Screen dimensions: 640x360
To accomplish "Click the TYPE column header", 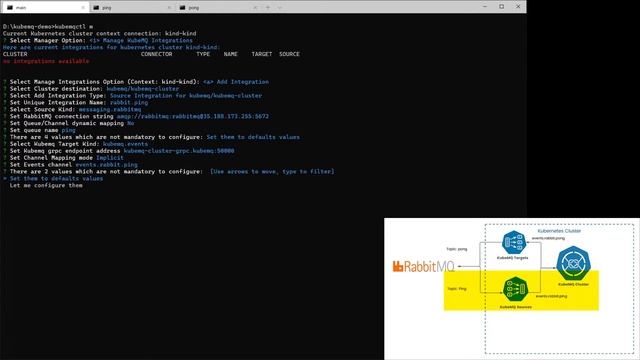I will (x=203, y=54).
